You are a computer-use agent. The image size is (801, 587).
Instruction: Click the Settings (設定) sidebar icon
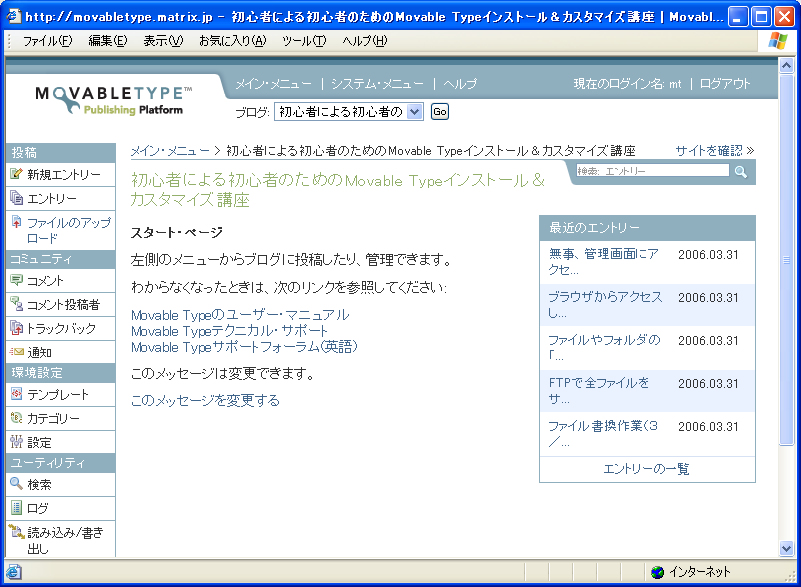tap(16, 441)
